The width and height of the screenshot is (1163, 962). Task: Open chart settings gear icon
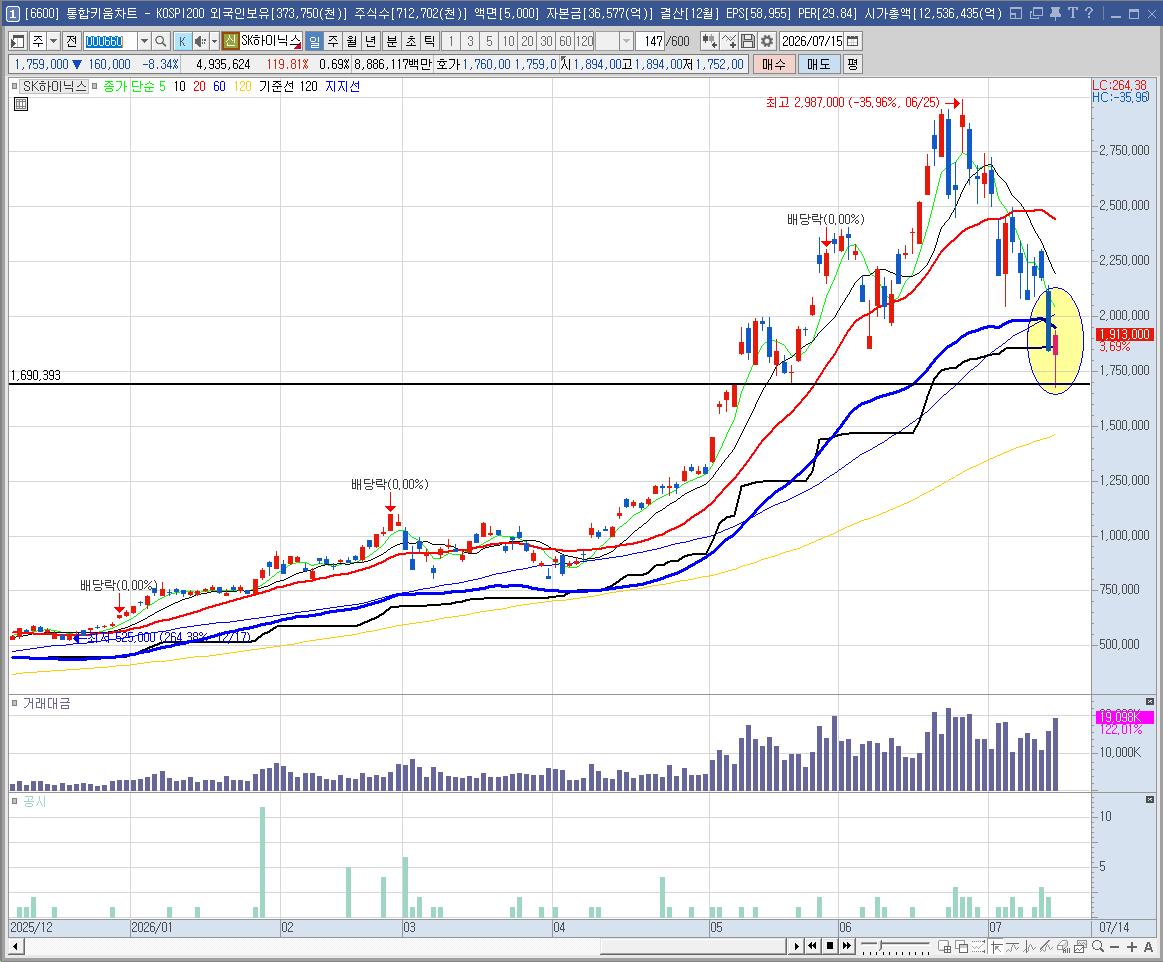[x=767, y=42]
